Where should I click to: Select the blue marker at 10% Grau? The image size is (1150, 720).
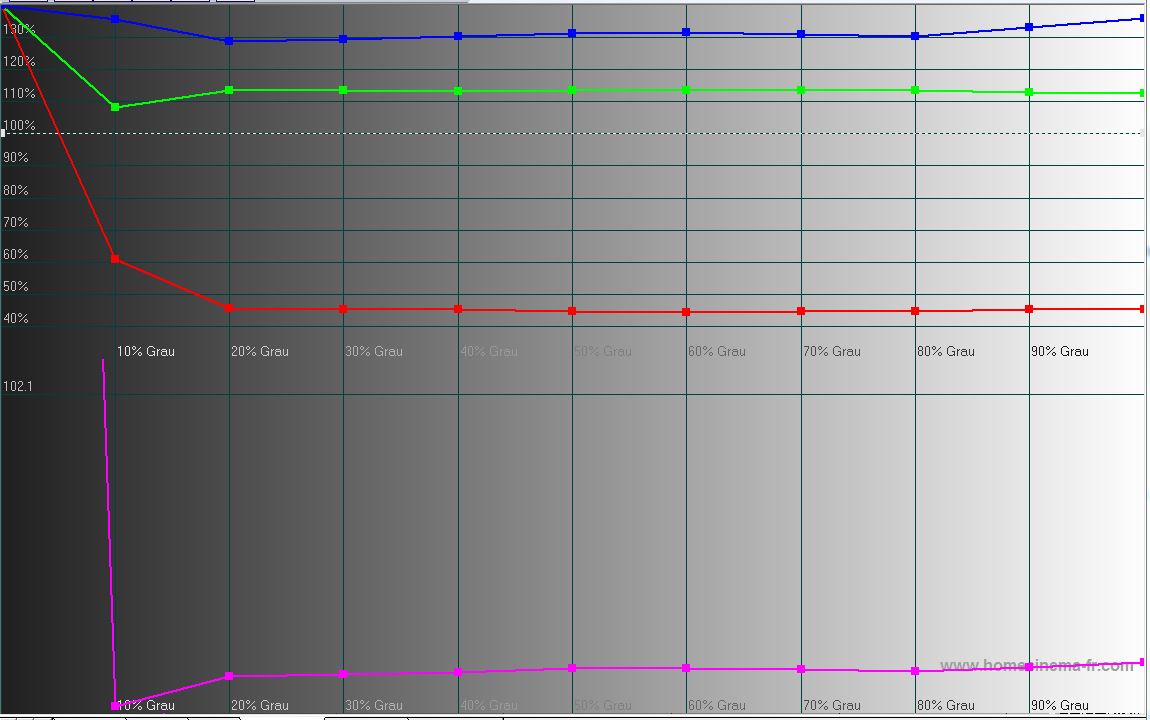(x=115, y=19)
